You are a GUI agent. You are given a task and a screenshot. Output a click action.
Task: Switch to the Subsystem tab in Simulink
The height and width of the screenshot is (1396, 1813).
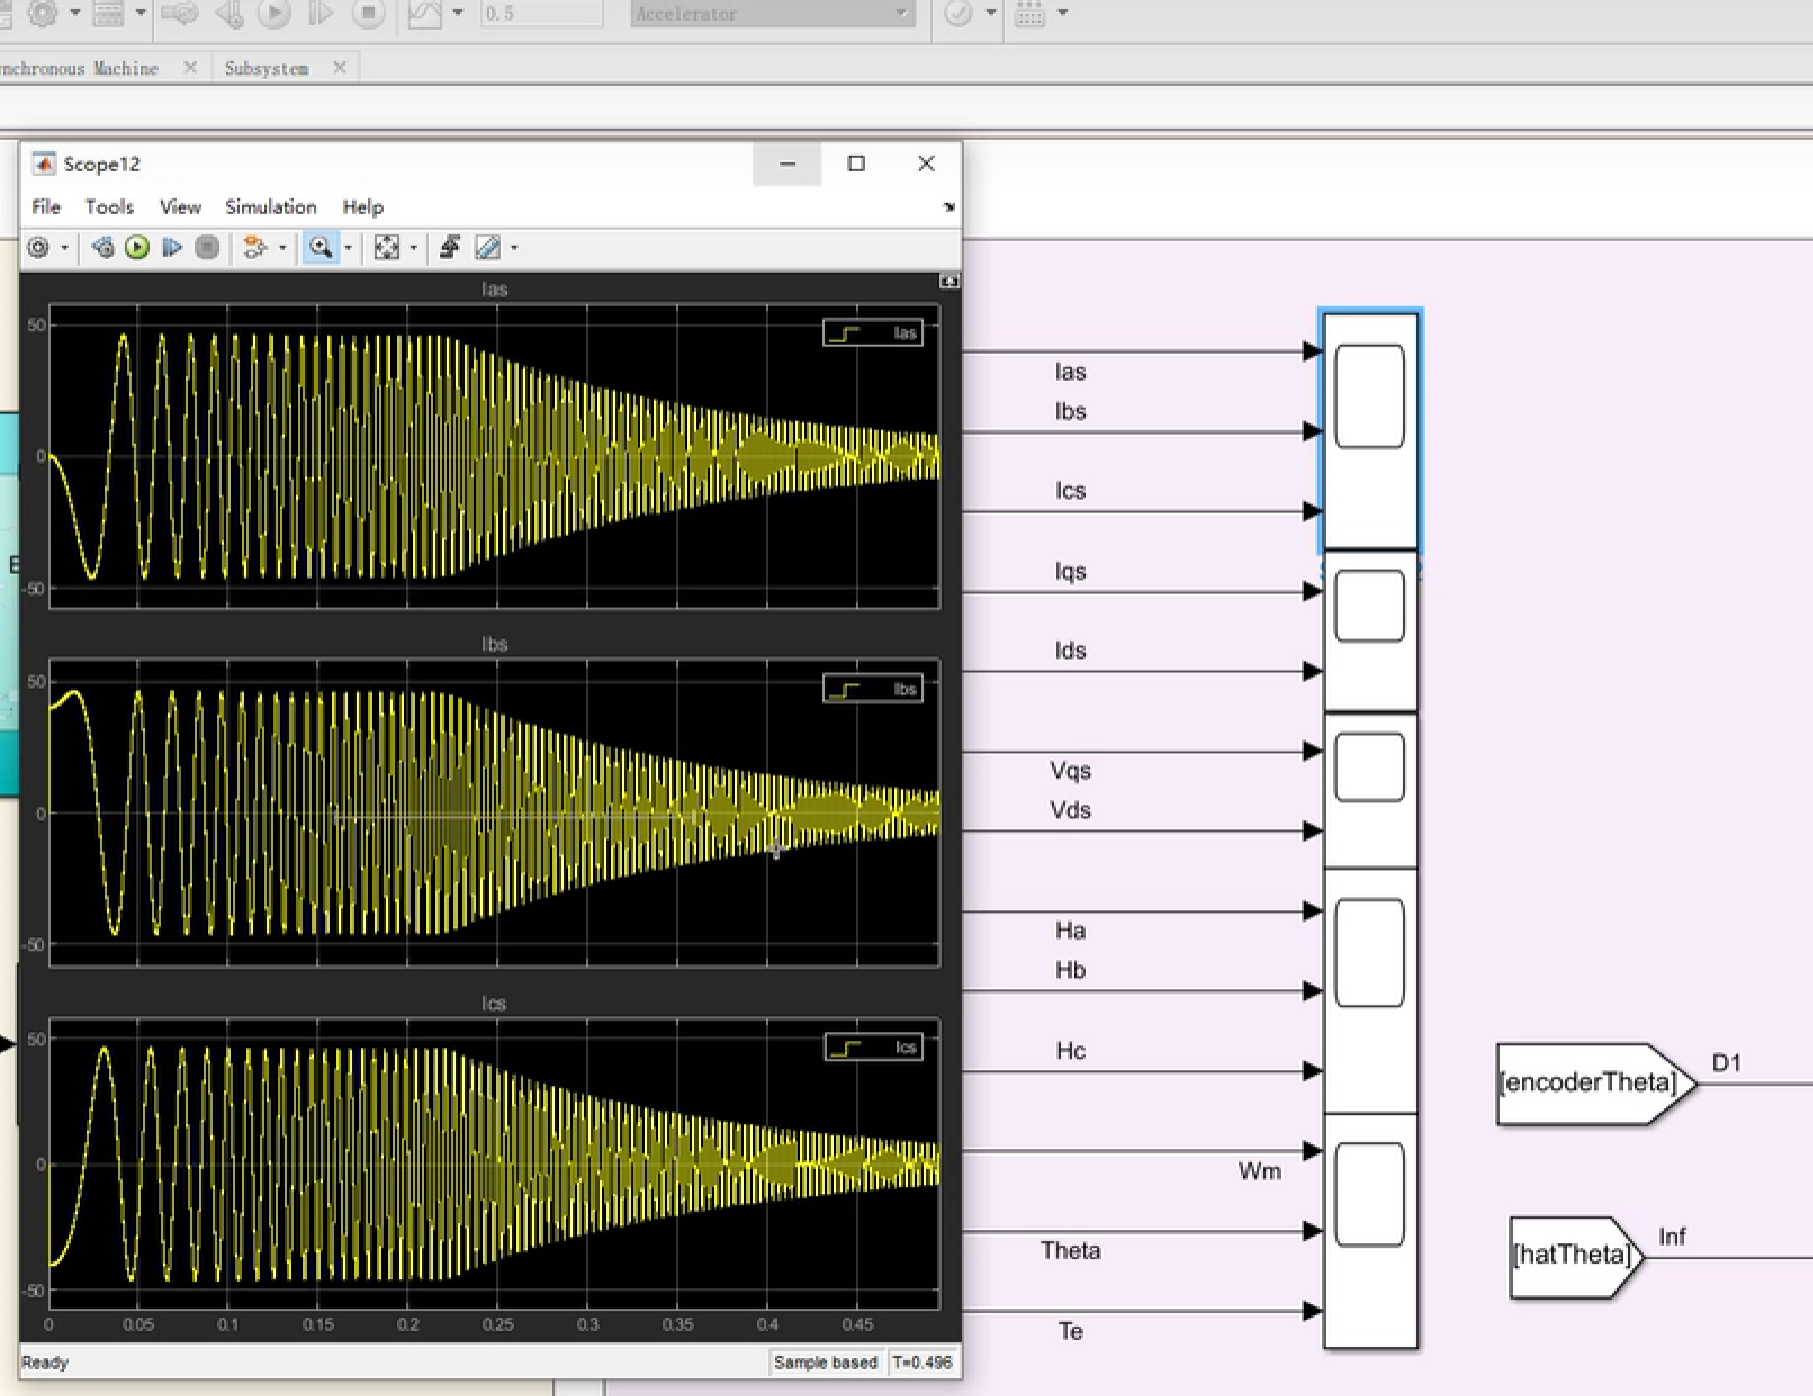(x=266, y=68)
